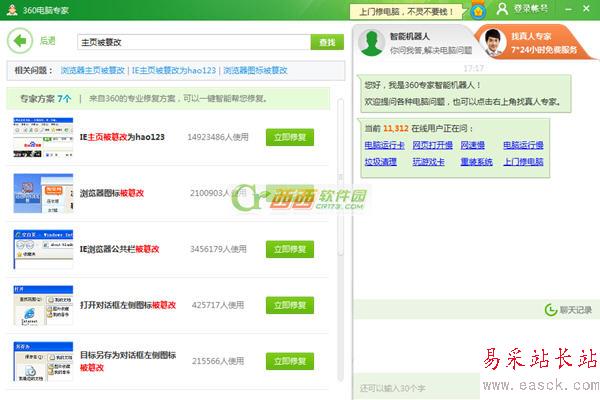Click the 电脑运行慢 quick question link
Screen dimensions: 600x400
point(523,145)
